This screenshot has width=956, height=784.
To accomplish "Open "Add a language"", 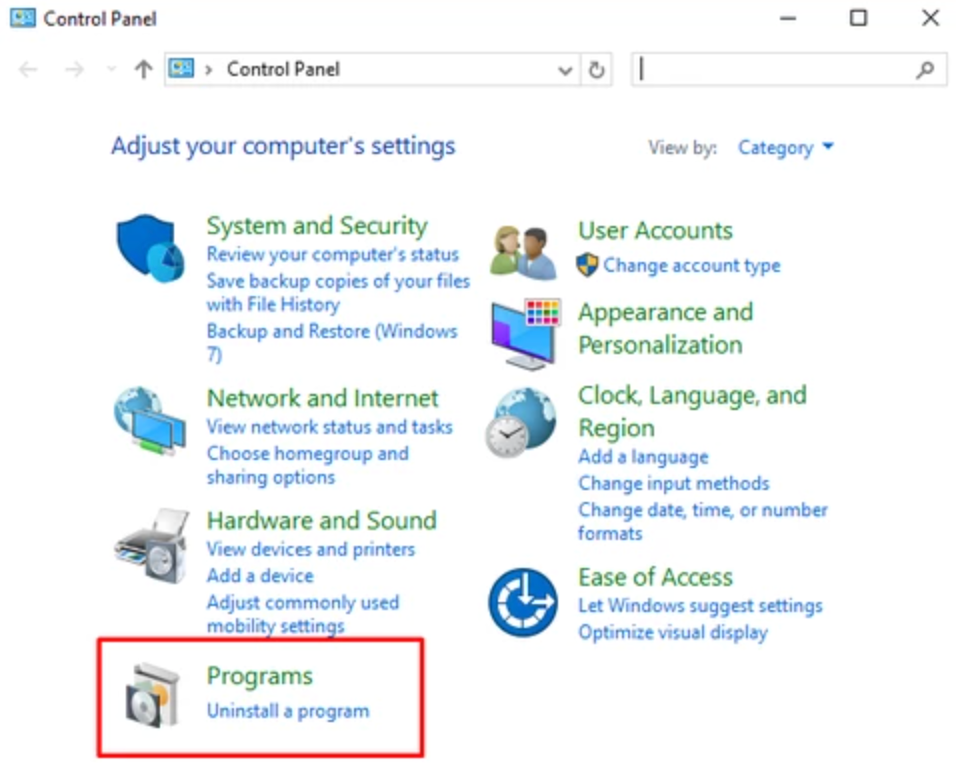I will 643,456.
